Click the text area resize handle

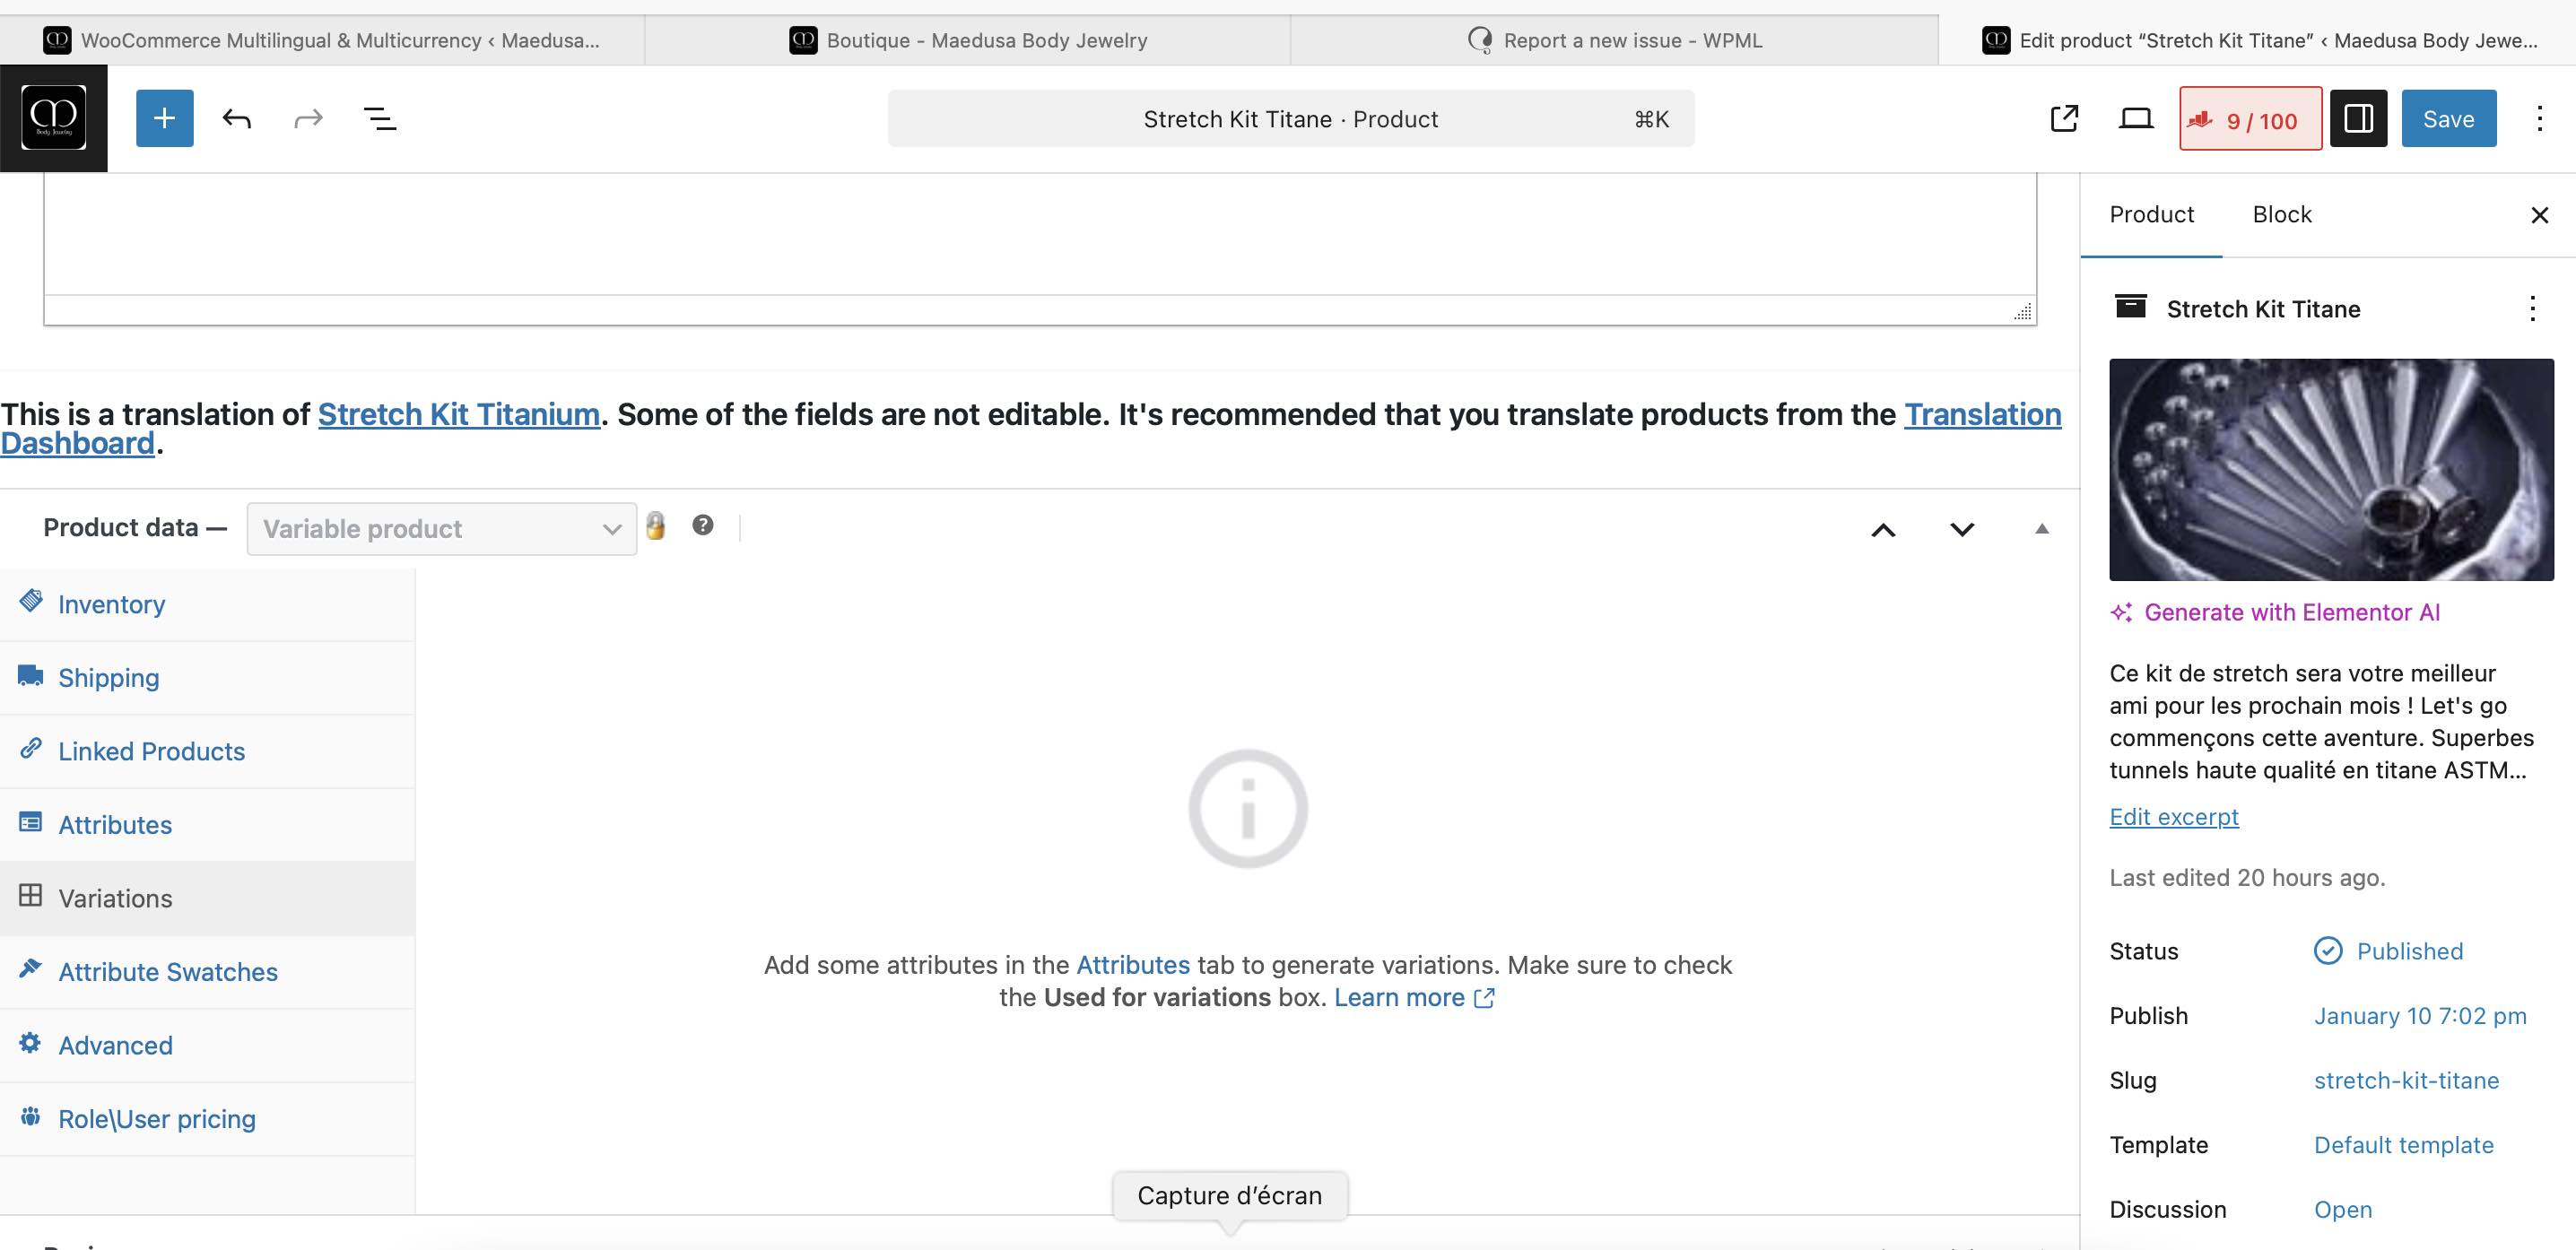click(2023, 312)
